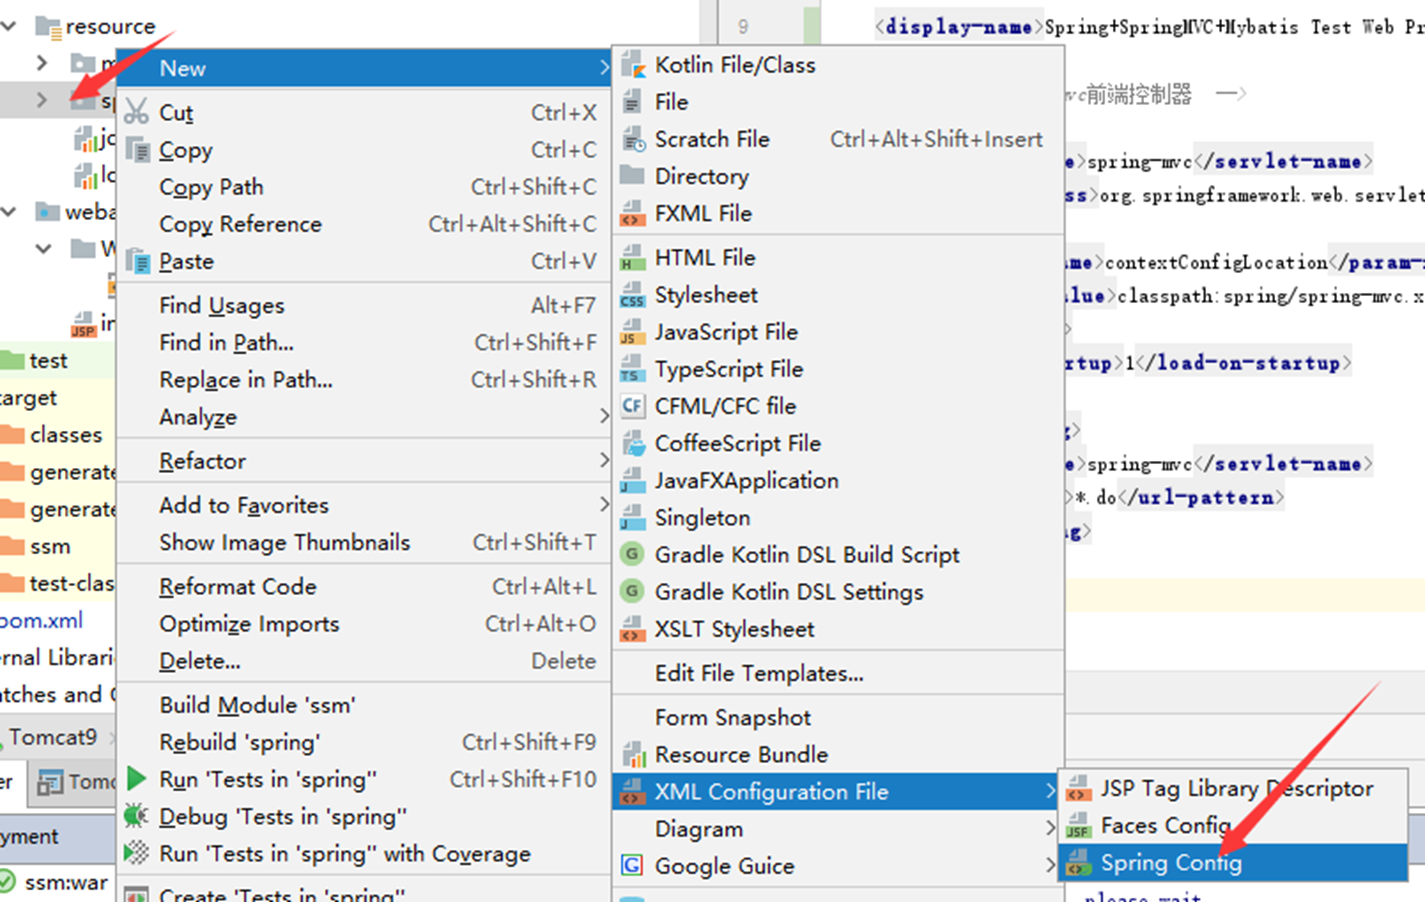Click the display-name tag in editor
The height and width of the screenshot is (902, 1425).
pos(958,27)
